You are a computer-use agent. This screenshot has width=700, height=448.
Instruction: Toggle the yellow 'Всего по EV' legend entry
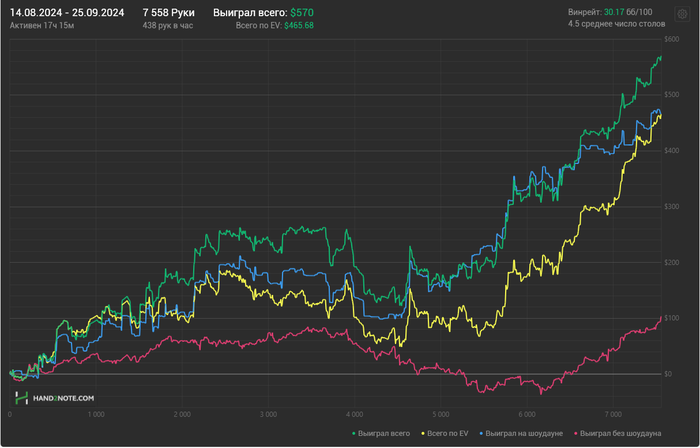(x=445, y=433)
